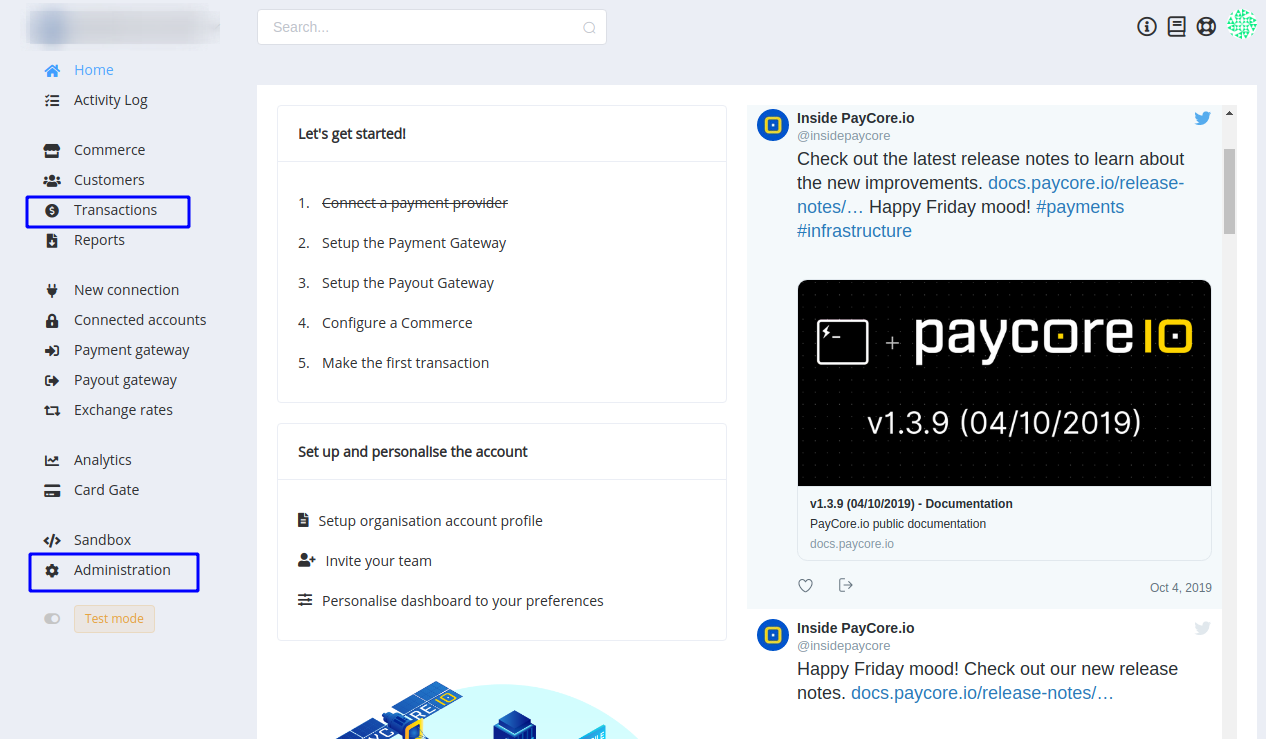
Task: Open Activity Log menu item
Action: point(111,100)
